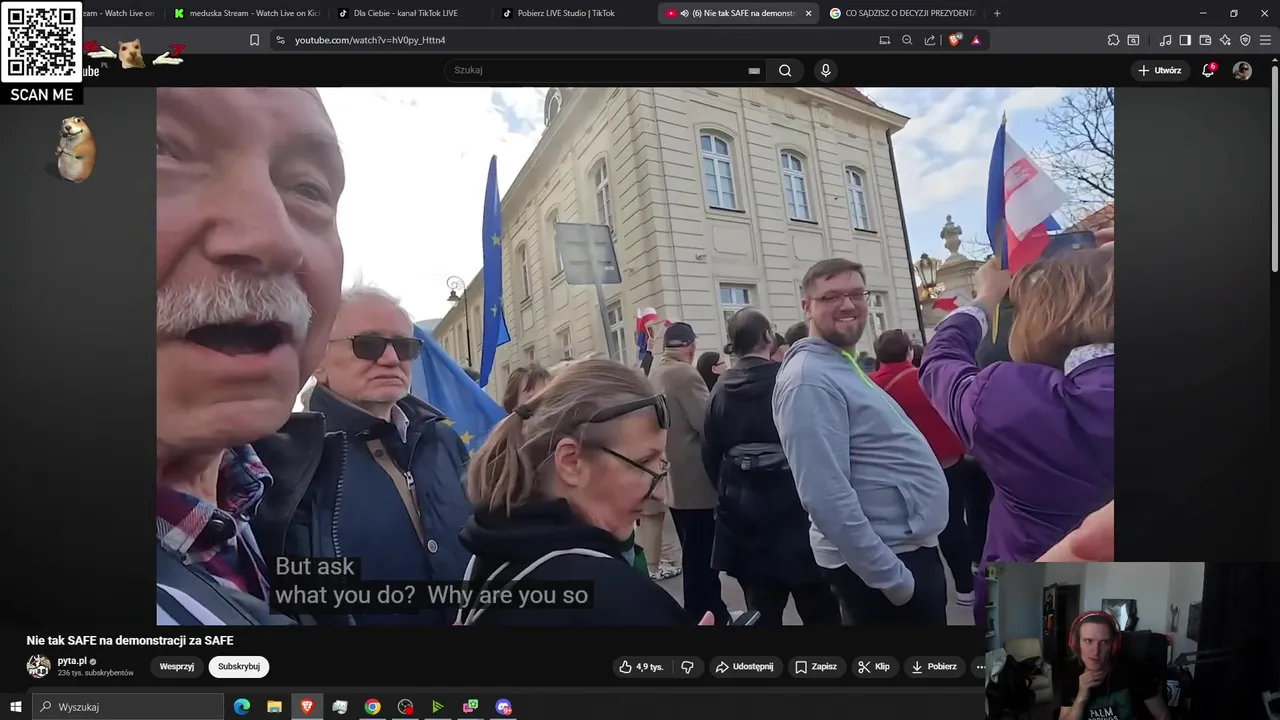Download the video via Pobierz
The width and height of the screenshot is (1280, 720).
coord(934,667)
